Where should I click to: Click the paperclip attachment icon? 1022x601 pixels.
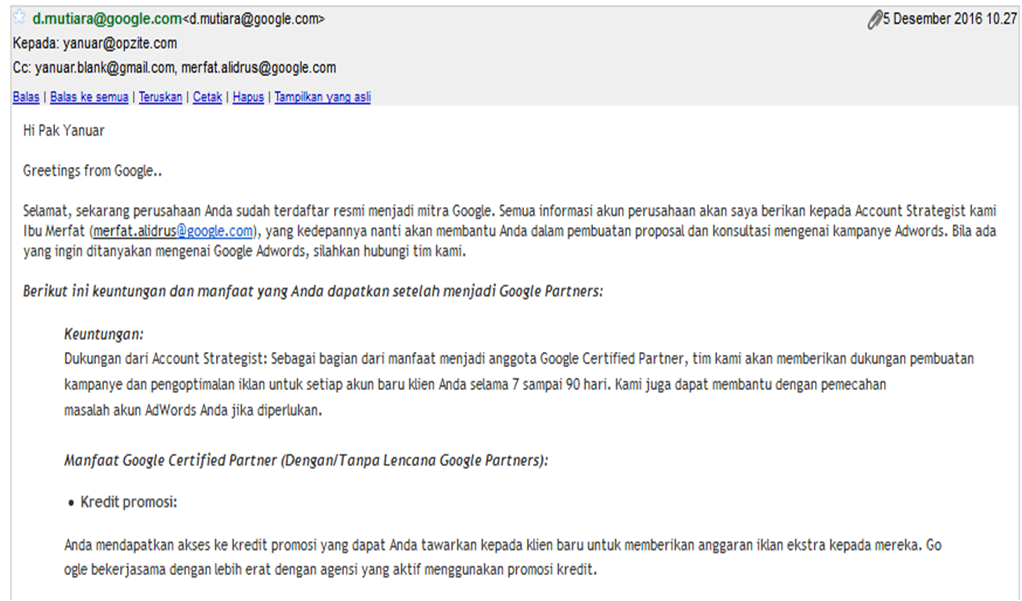tap(874, 20)
